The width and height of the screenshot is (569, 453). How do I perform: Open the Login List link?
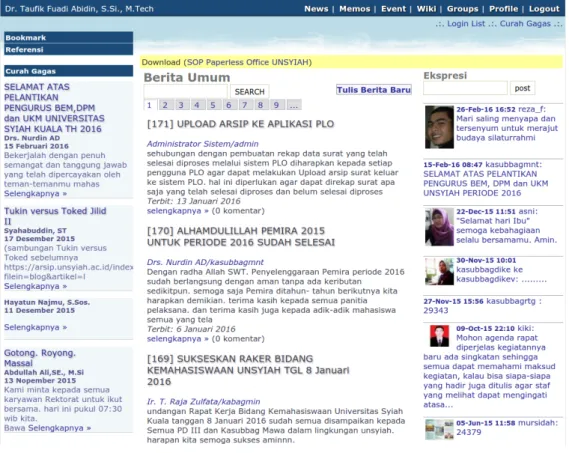(x=466, y=24)
